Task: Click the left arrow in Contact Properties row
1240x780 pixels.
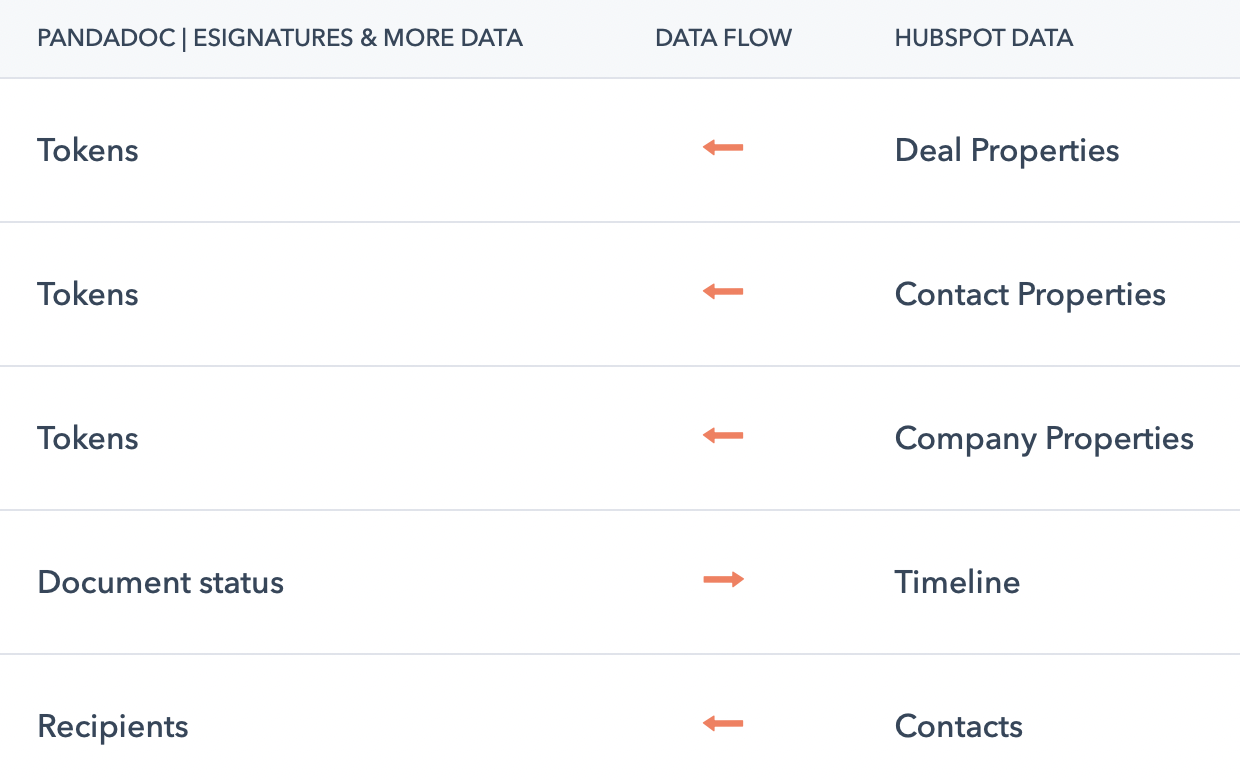Action: click(723, 292)
